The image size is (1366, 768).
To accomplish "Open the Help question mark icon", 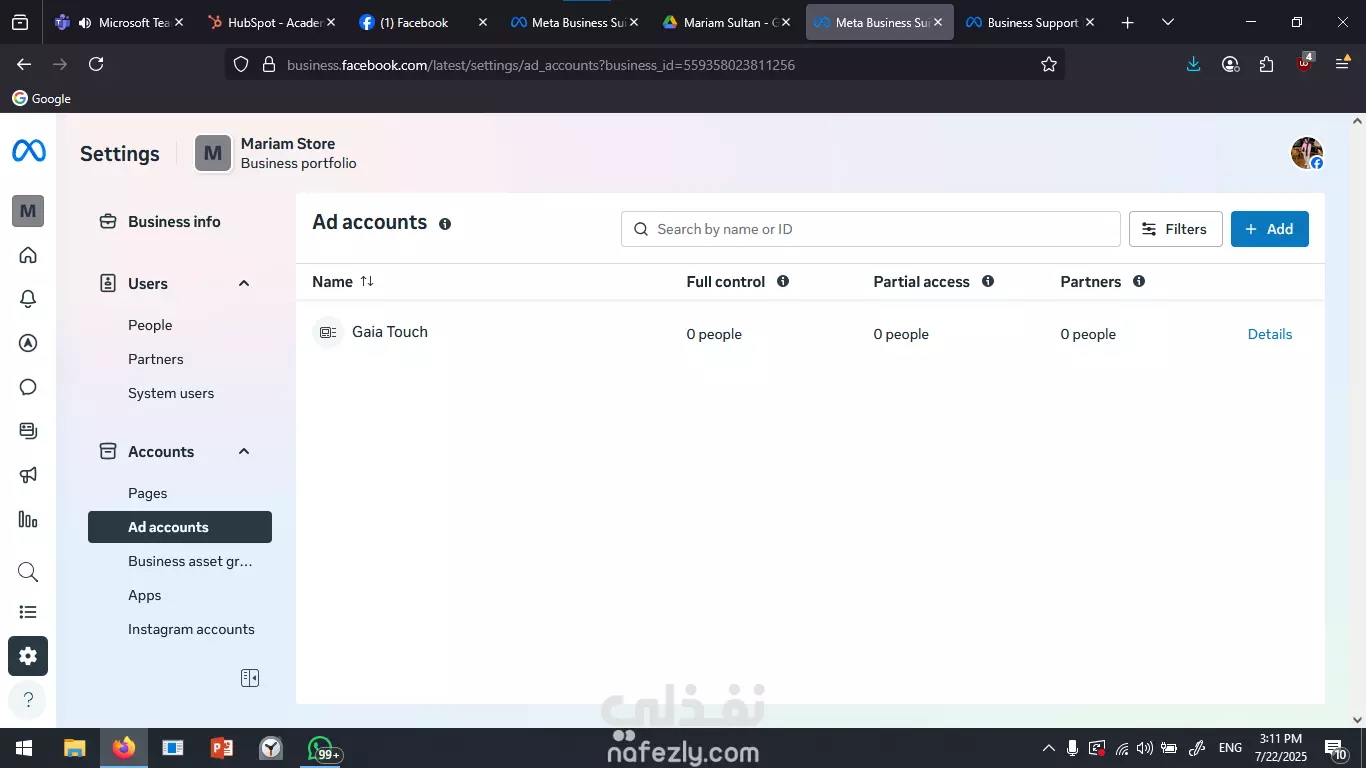I will pyautogui.click(x=28, y=700).
